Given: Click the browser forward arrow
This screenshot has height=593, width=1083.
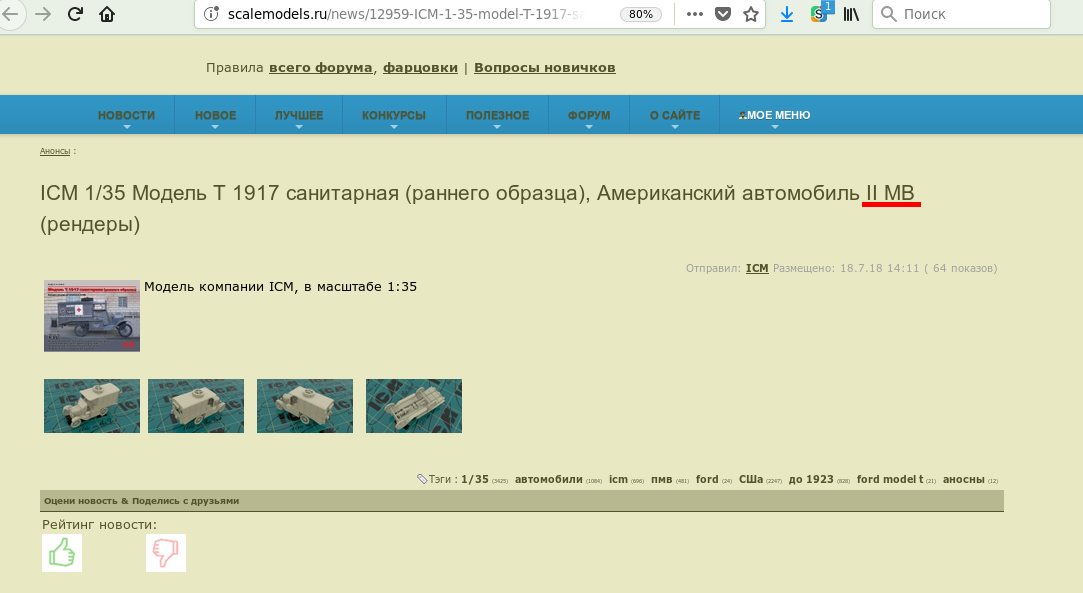Looking at the screenshot, I should [43, 14].
